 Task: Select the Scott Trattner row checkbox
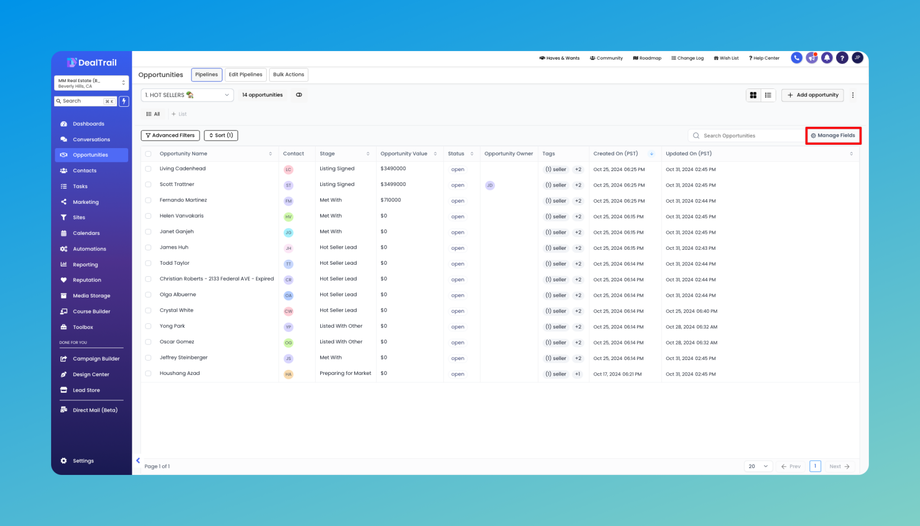pyautogui.click(x=148, y=185)
